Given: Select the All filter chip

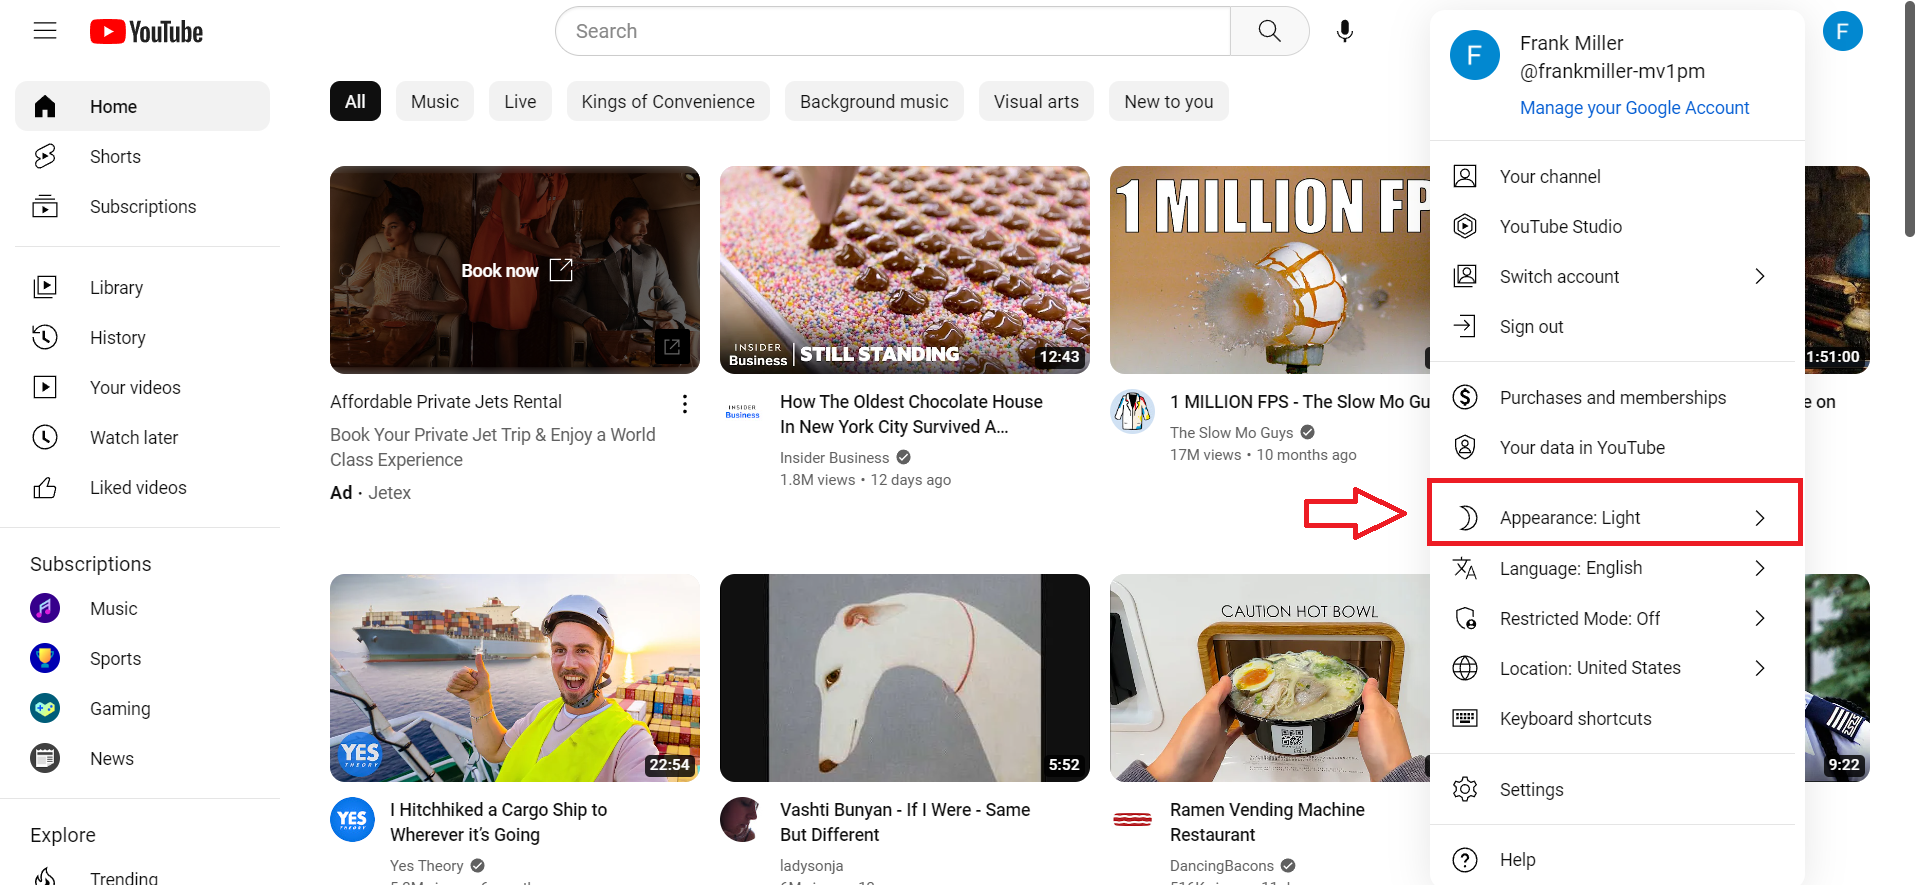Looking at the screenshot, I should coord(355,101).
